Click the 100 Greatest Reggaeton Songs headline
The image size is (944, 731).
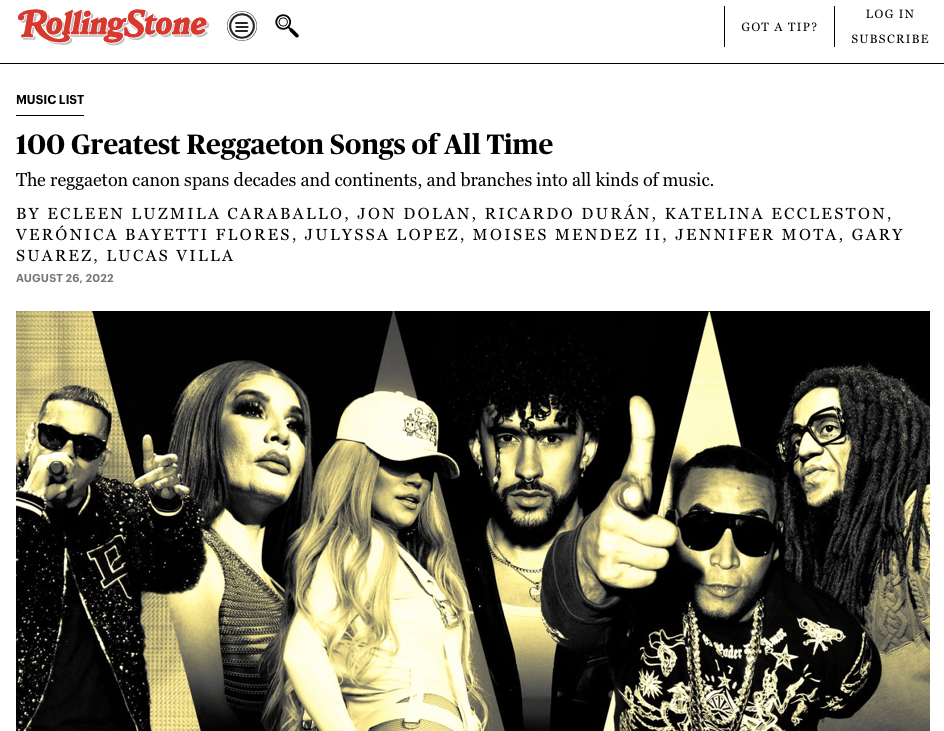click(284, 145)
